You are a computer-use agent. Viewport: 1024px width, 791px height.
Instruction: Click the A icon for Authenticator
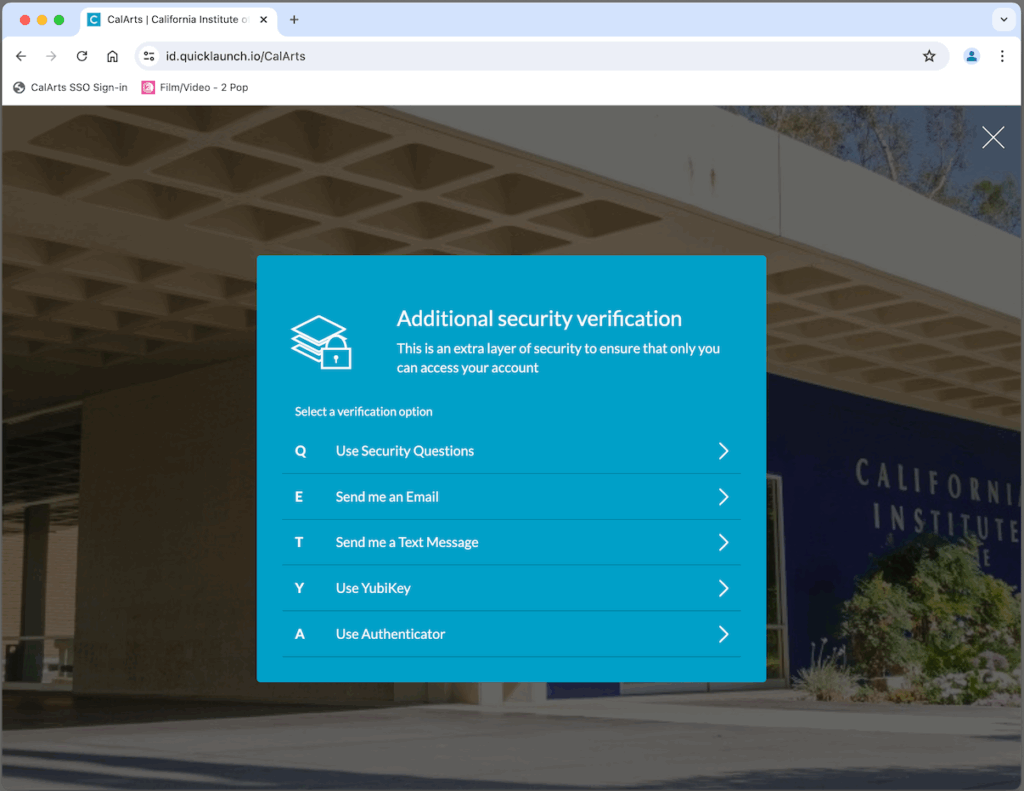pyautogui.click(x=300, y=634)
